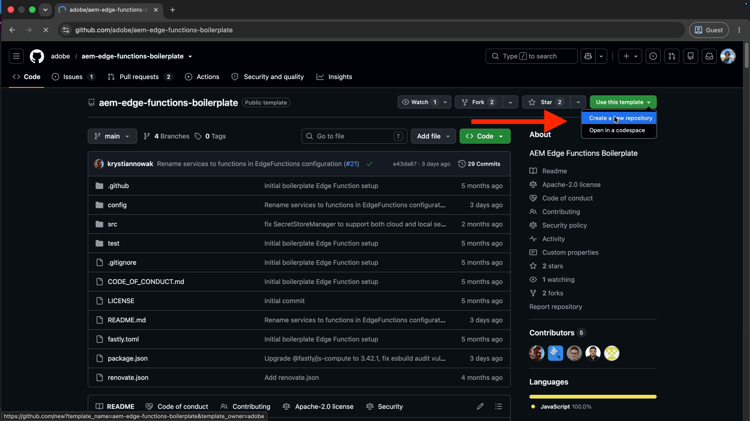Expand the Copilot options dropdown arrow

tap(601, 56)
